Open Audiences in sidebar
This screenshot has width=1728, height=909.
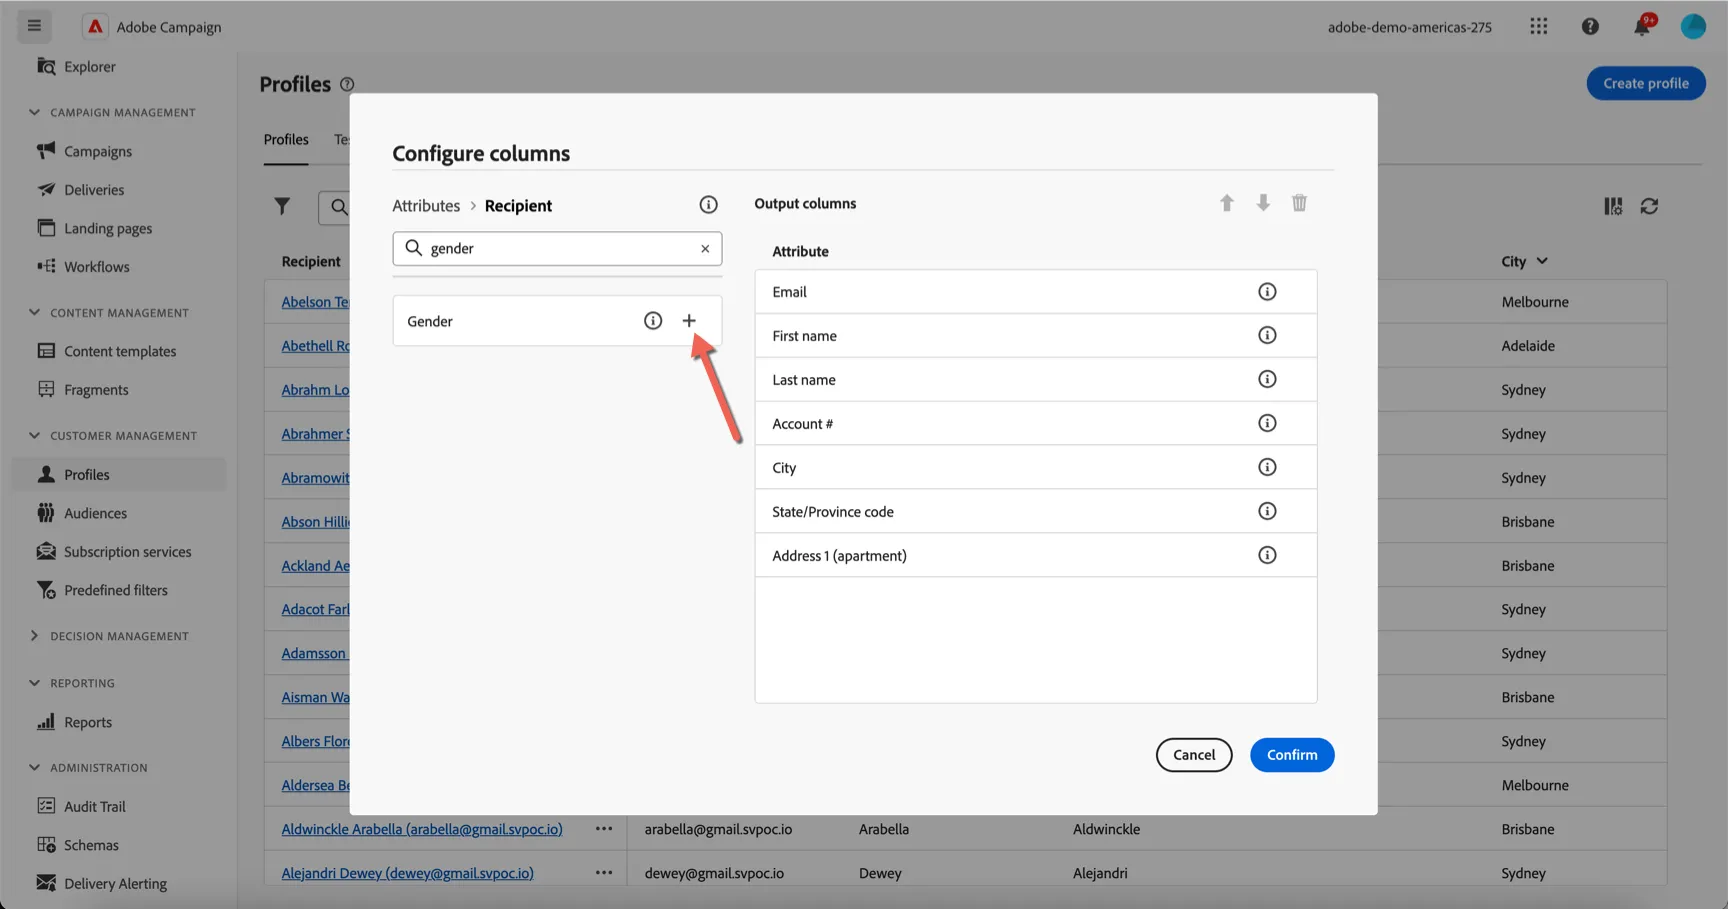95,513
